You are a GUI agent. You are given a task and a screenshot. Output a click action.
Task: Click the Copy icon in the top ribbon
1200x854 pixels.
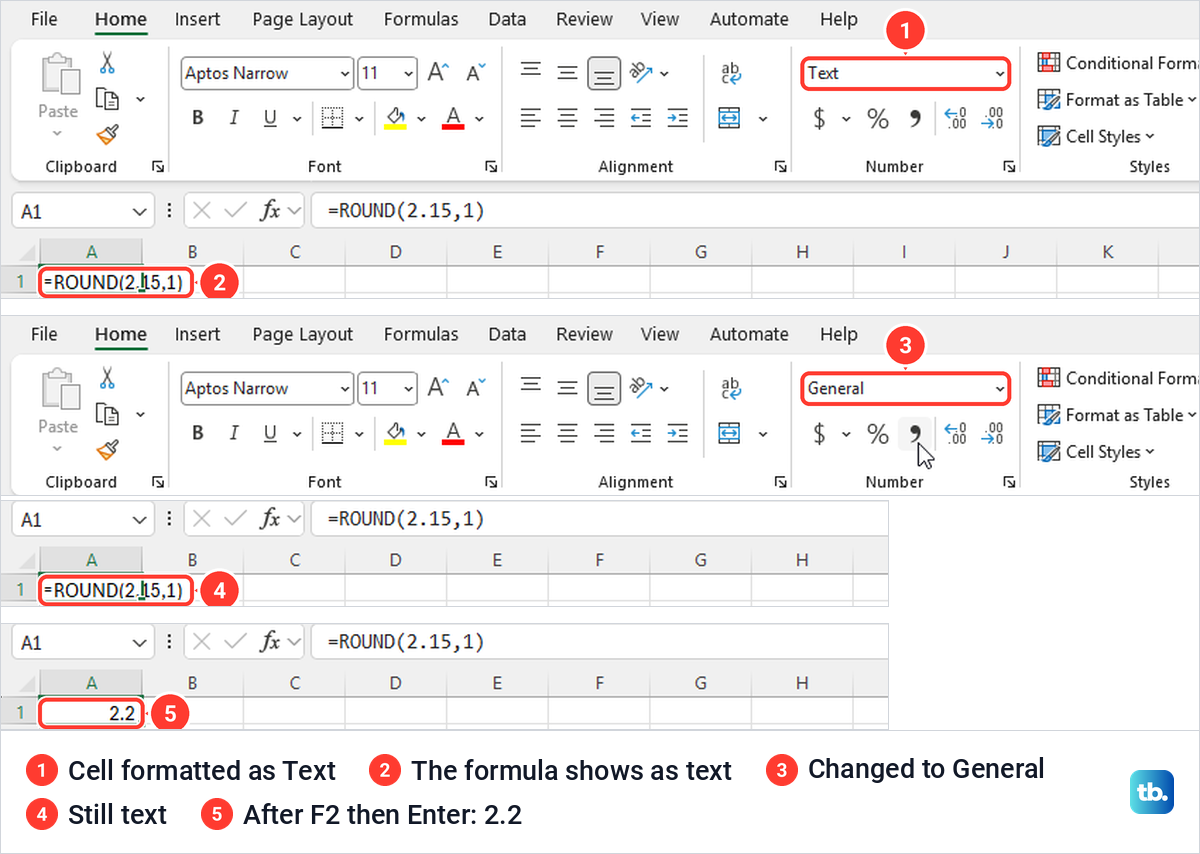coord(107,98)
